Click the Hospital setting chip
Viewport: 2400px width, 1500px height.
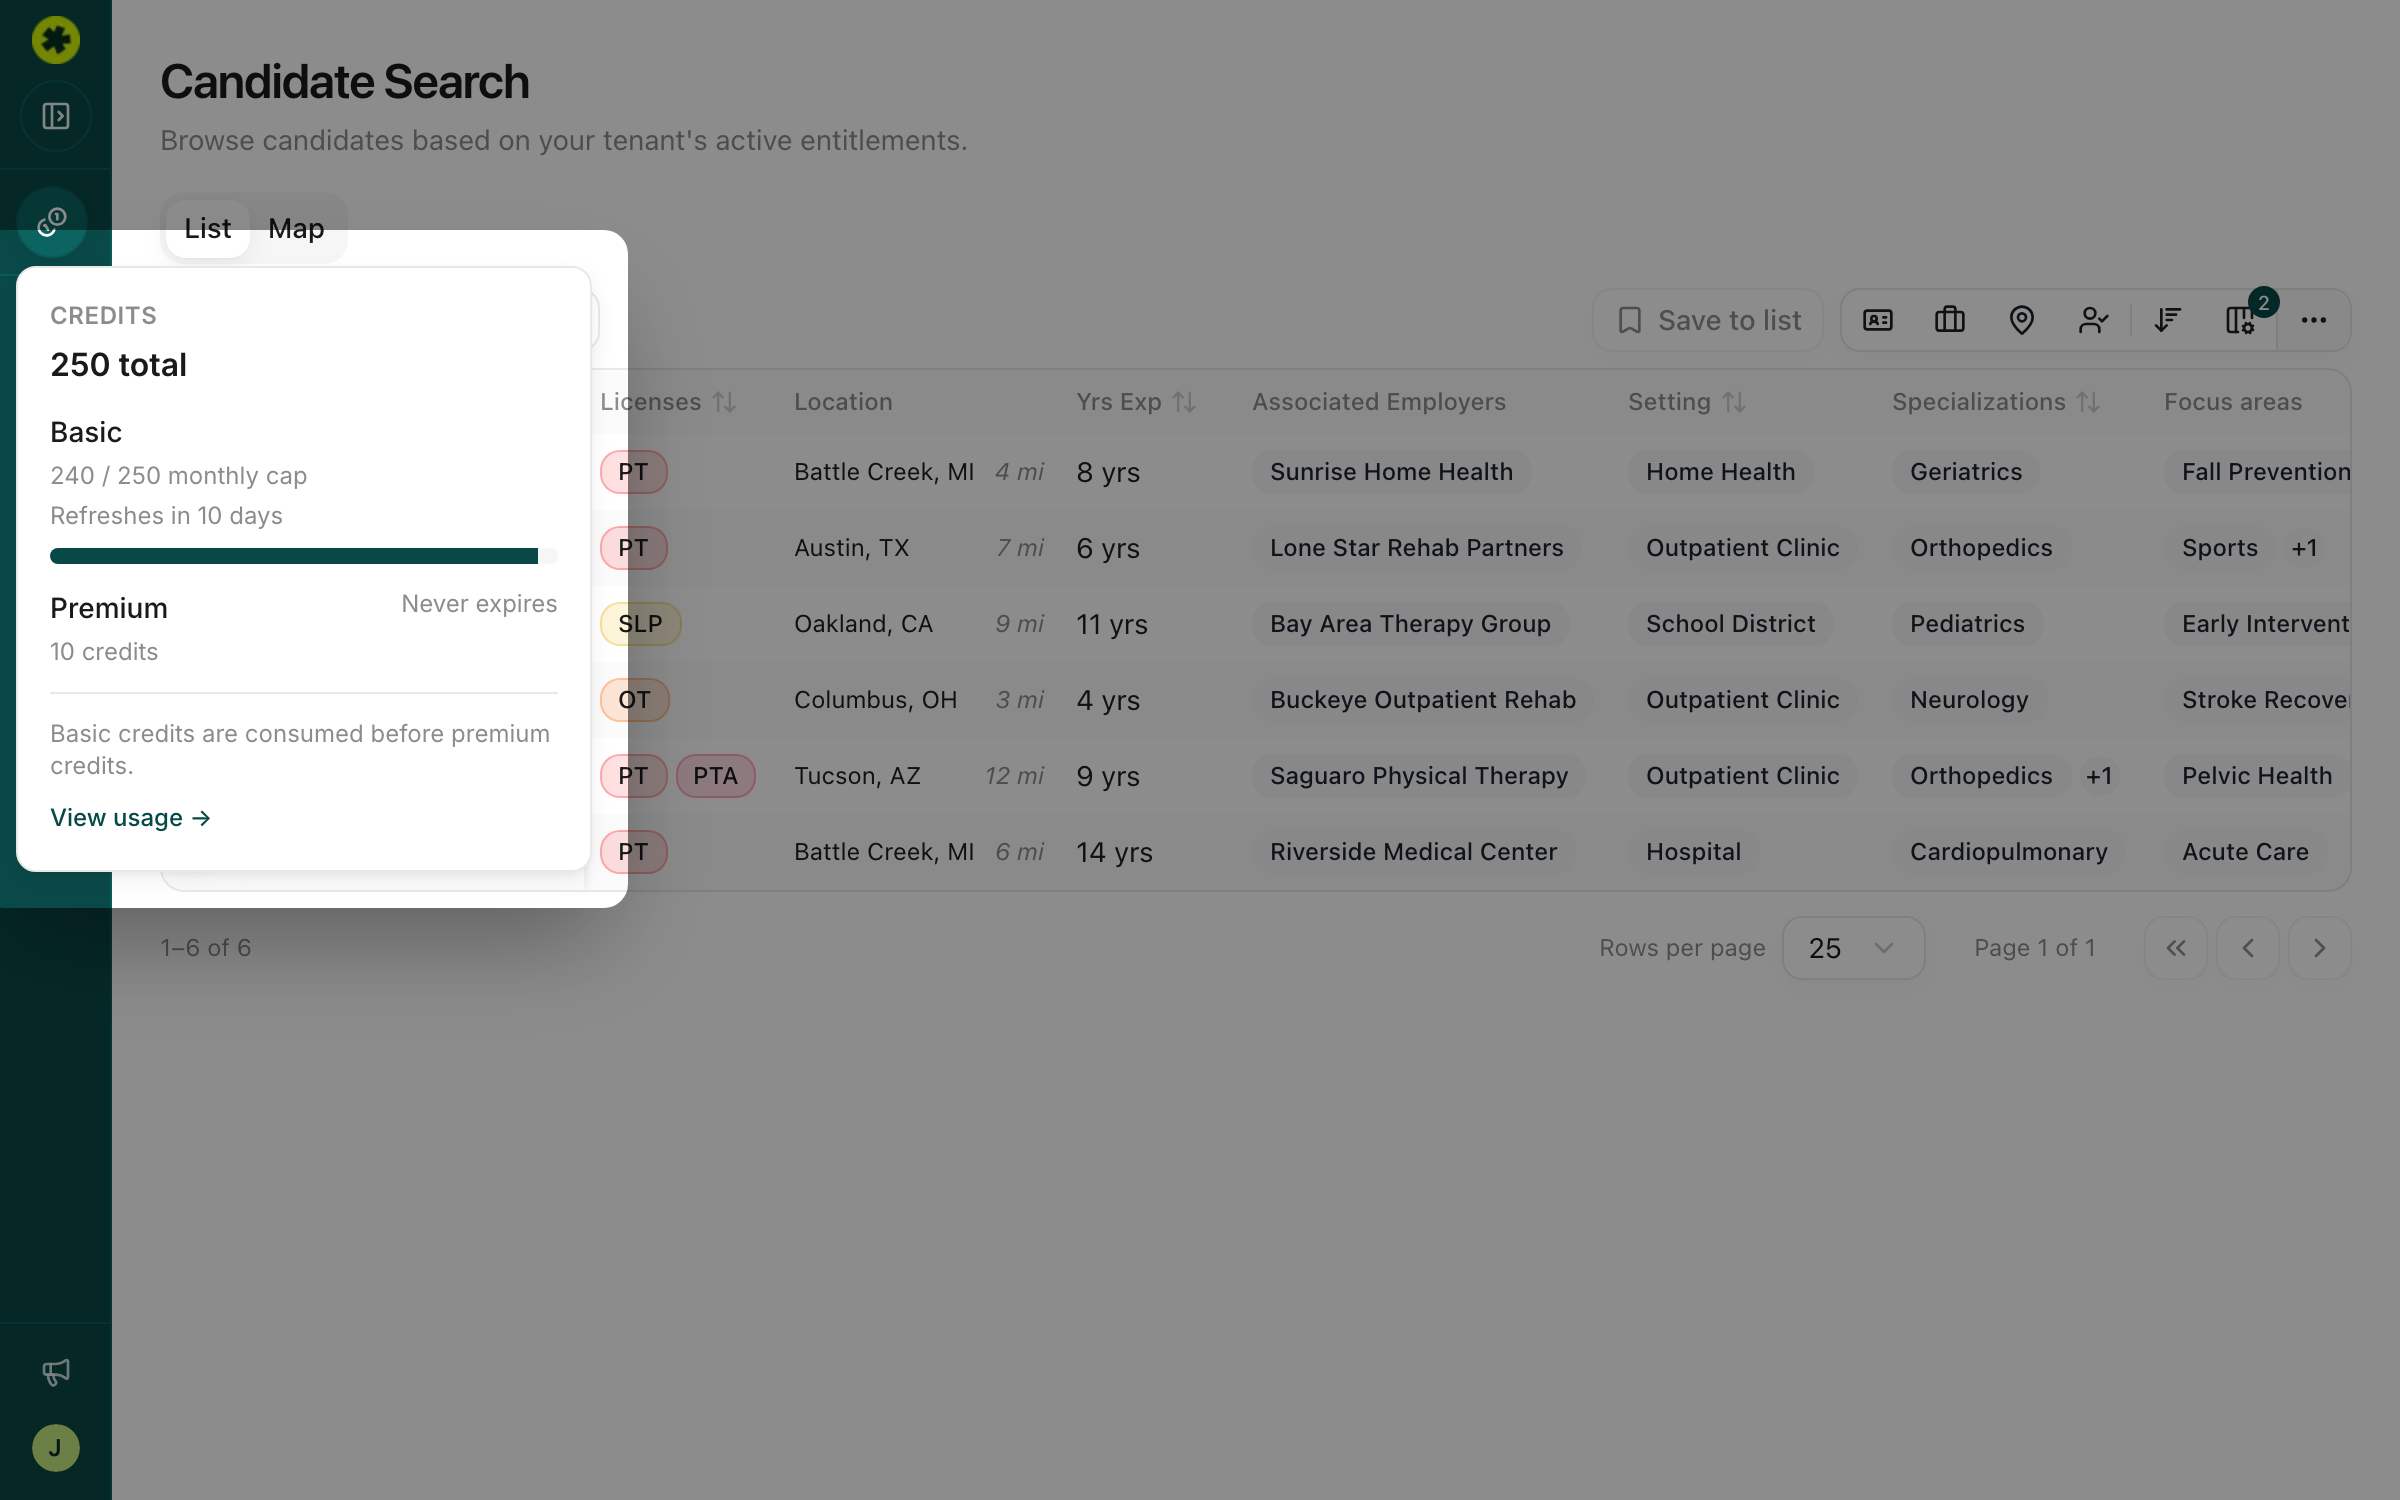coord(1694,852)
